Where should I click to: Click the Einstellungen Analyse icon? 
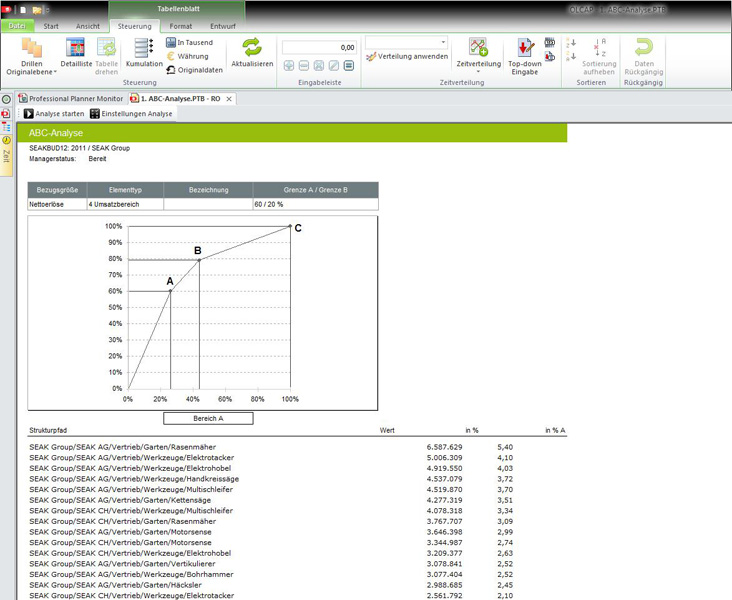pos(95,114)
